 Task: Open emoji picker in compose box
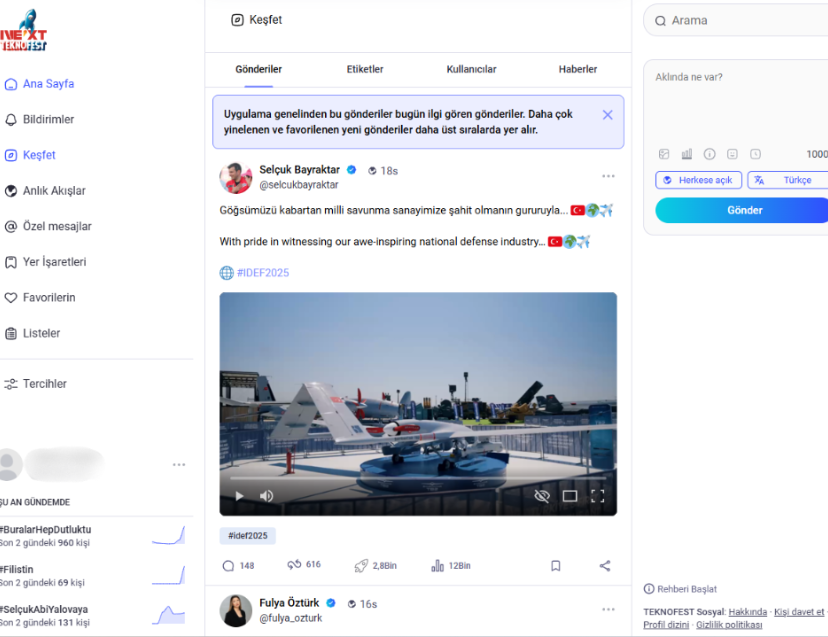[x=732, y=154]
